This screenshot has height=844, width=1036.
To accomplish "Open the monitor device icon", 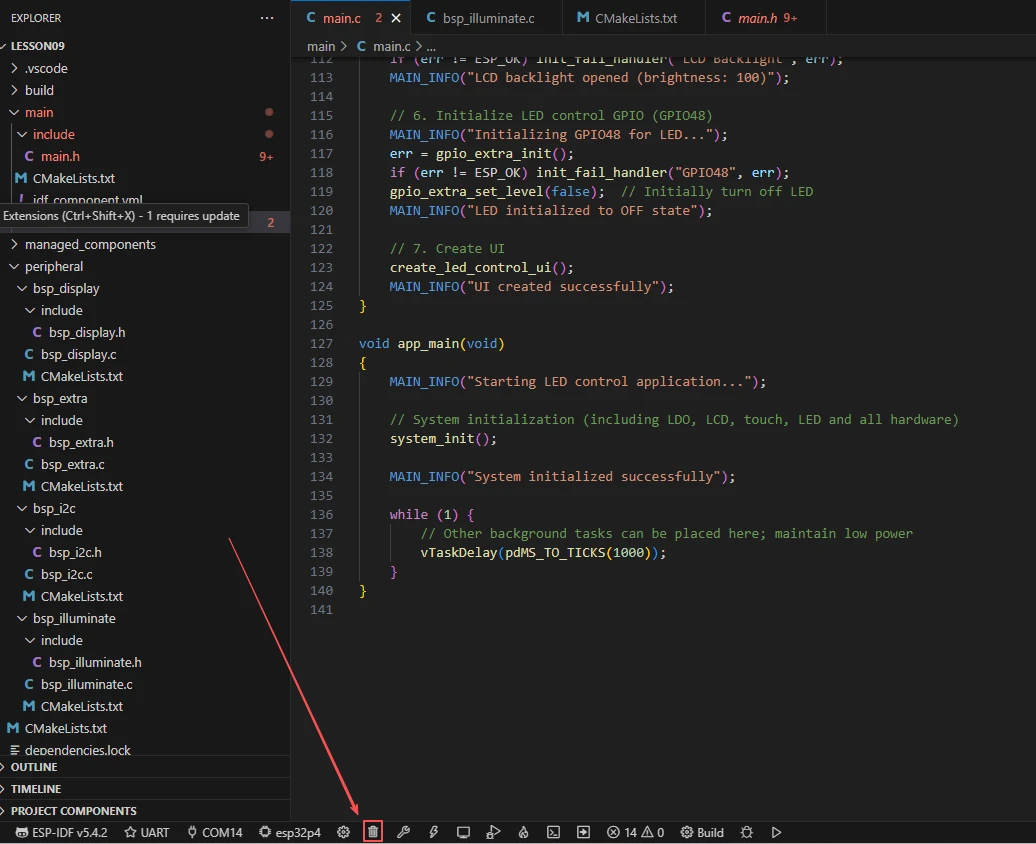I will pyautogui.click(x=463, y=832).
